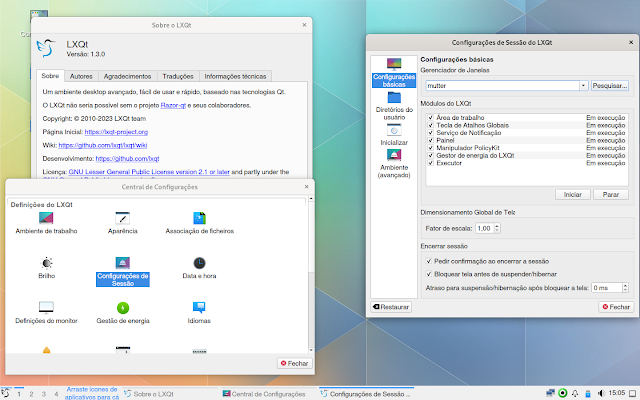Switch to Autores tab
The image size is (640, 400).
pyautogui.click(x=81, y=76)
